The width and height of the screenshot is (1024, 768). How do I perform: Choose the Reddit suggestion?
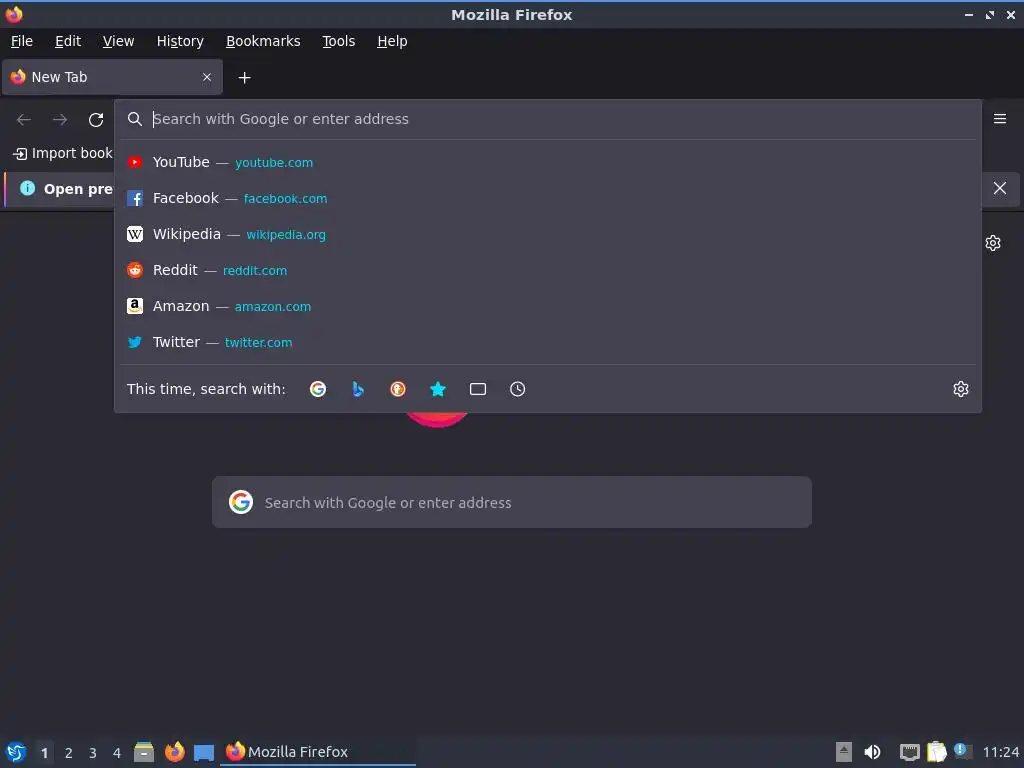548,270
